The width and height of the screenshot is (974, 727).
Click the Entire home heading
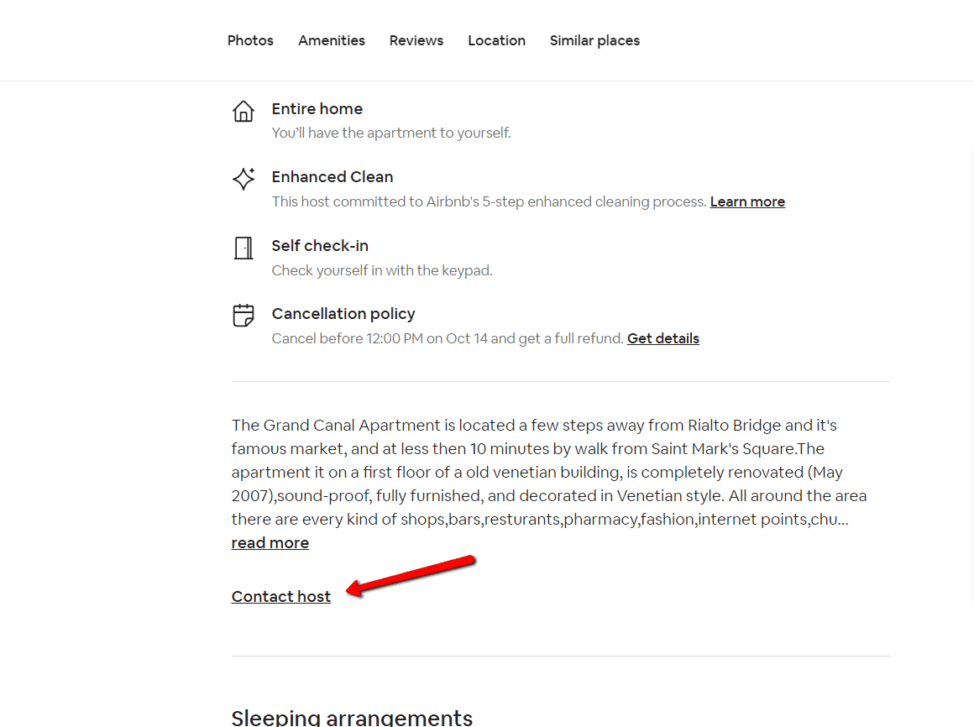(317, 109)
